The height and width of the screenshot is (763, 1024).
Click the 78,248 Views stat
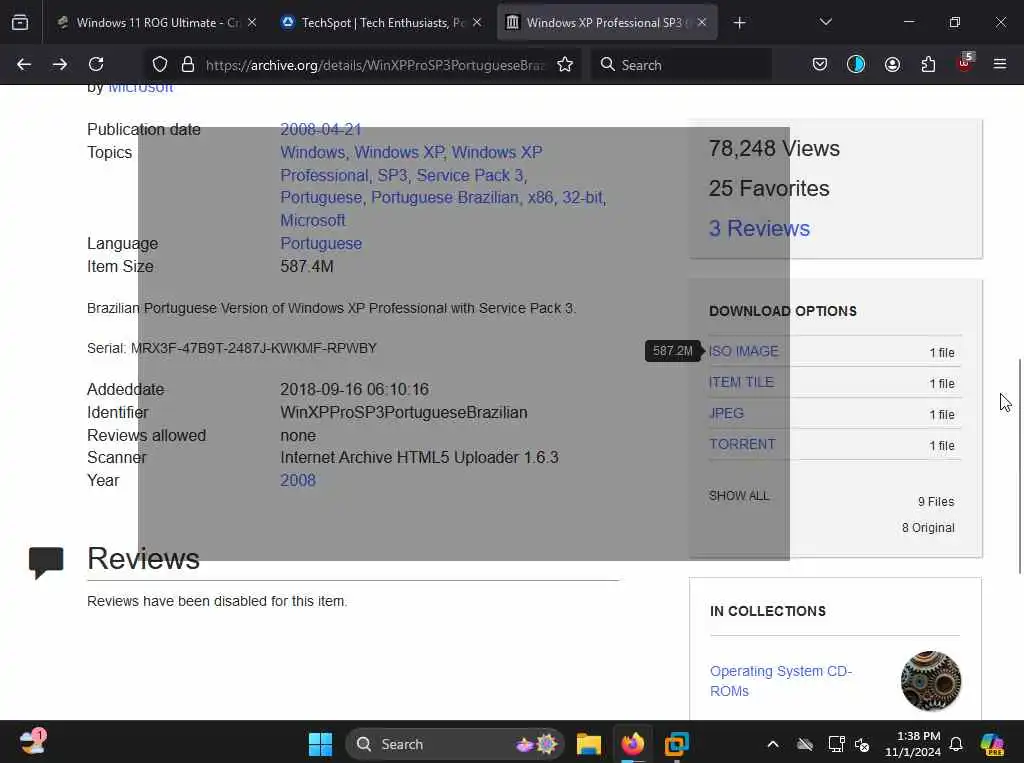(774, 148)
